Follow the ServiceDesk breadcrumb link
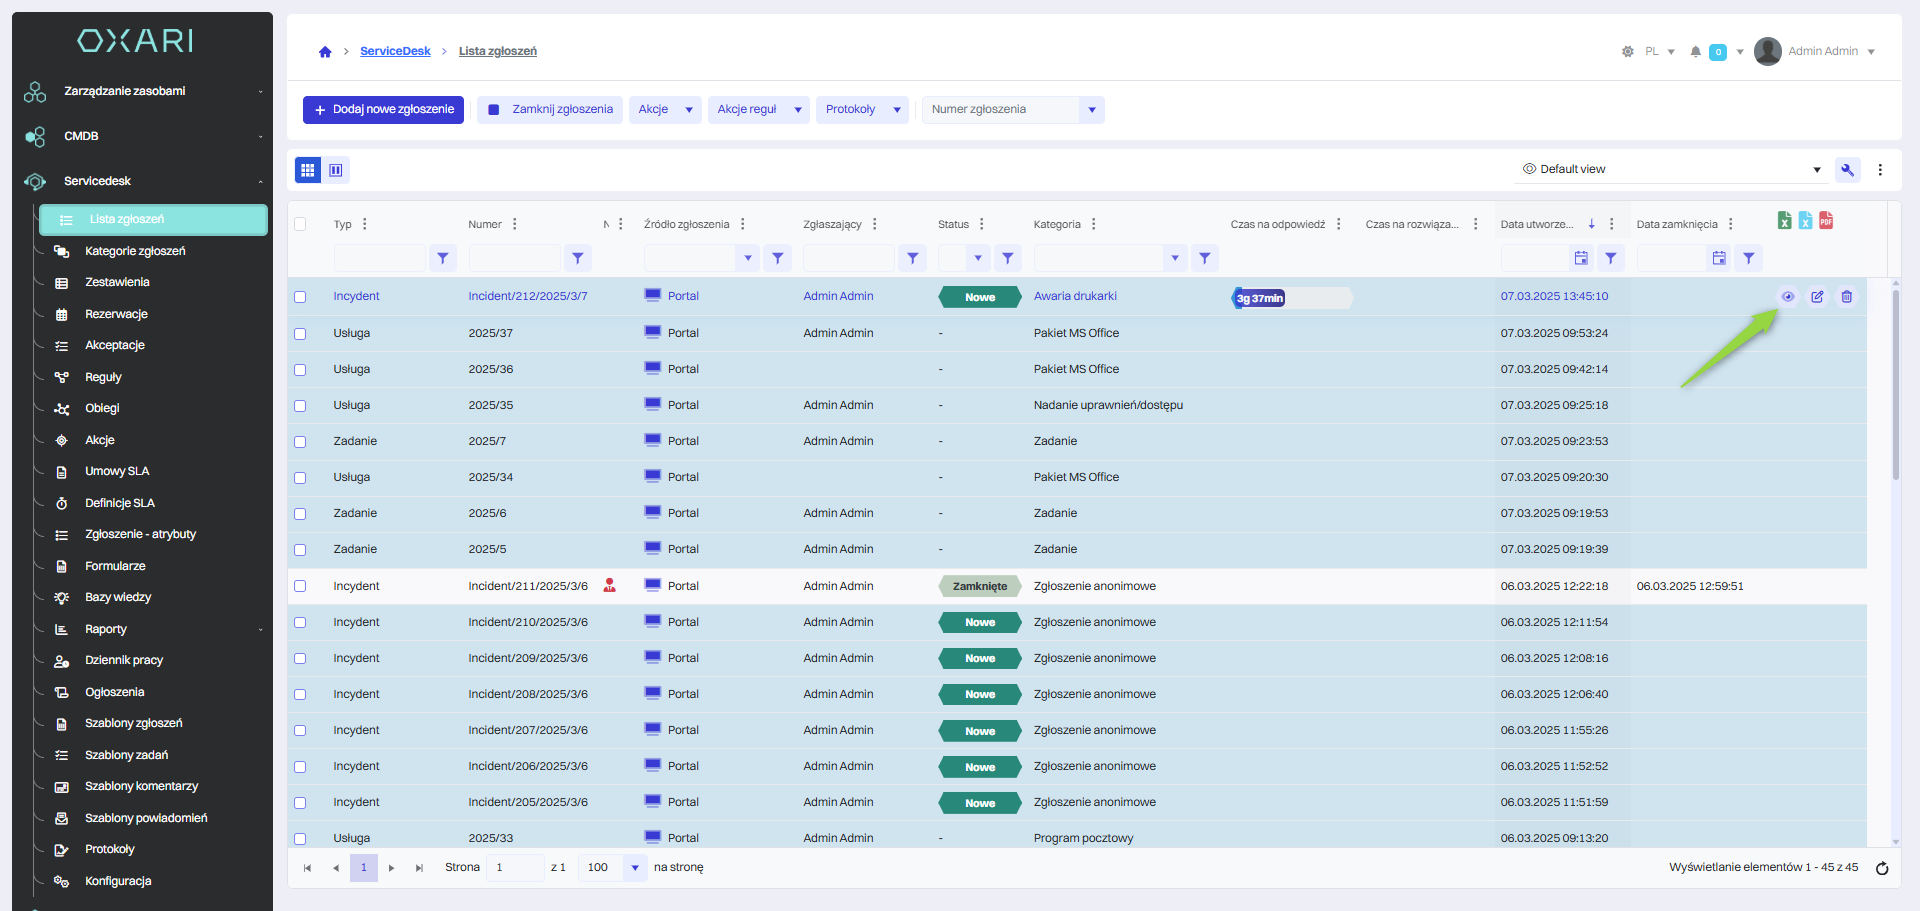The height and width of the screenshot is (911, 1920). [x=395, y=51]
